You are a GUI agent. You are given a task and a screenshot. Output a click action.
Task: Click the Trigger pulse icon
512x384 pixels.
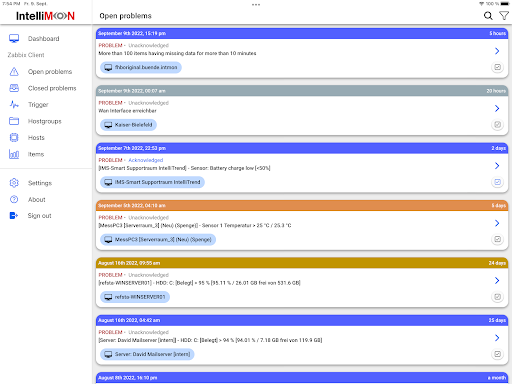[14, 105]
